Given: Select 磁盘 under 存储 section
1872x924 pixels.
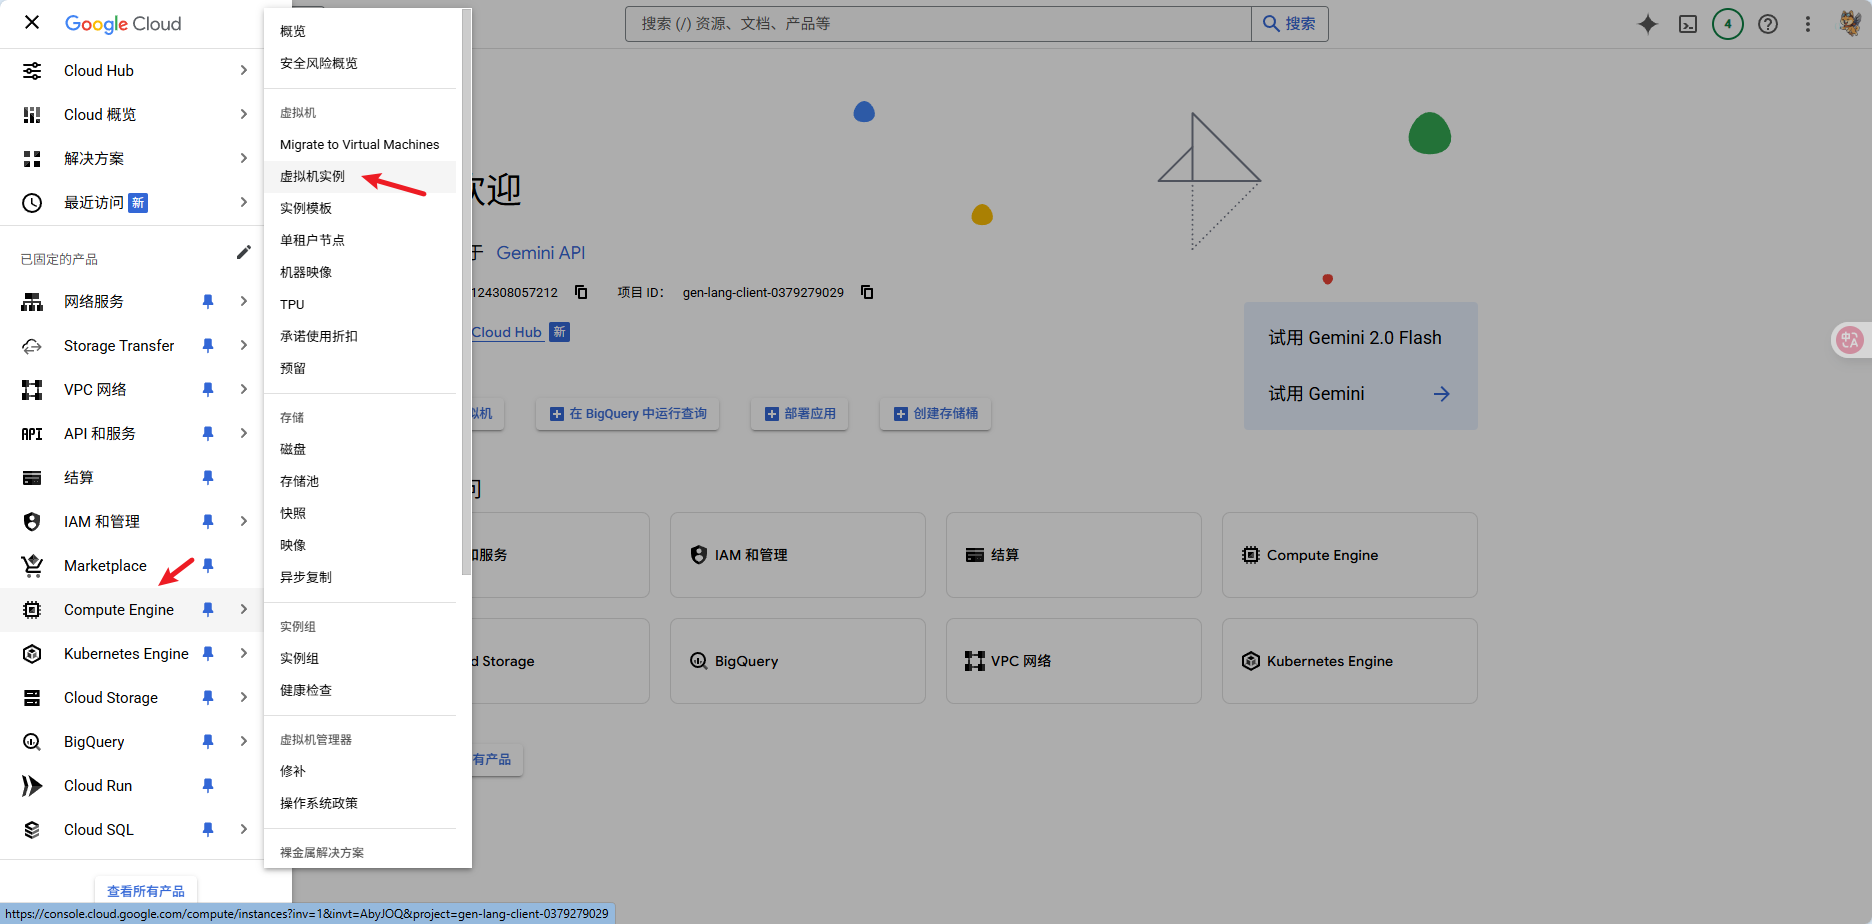Looking at the screenshot, I should coord(360,449).
